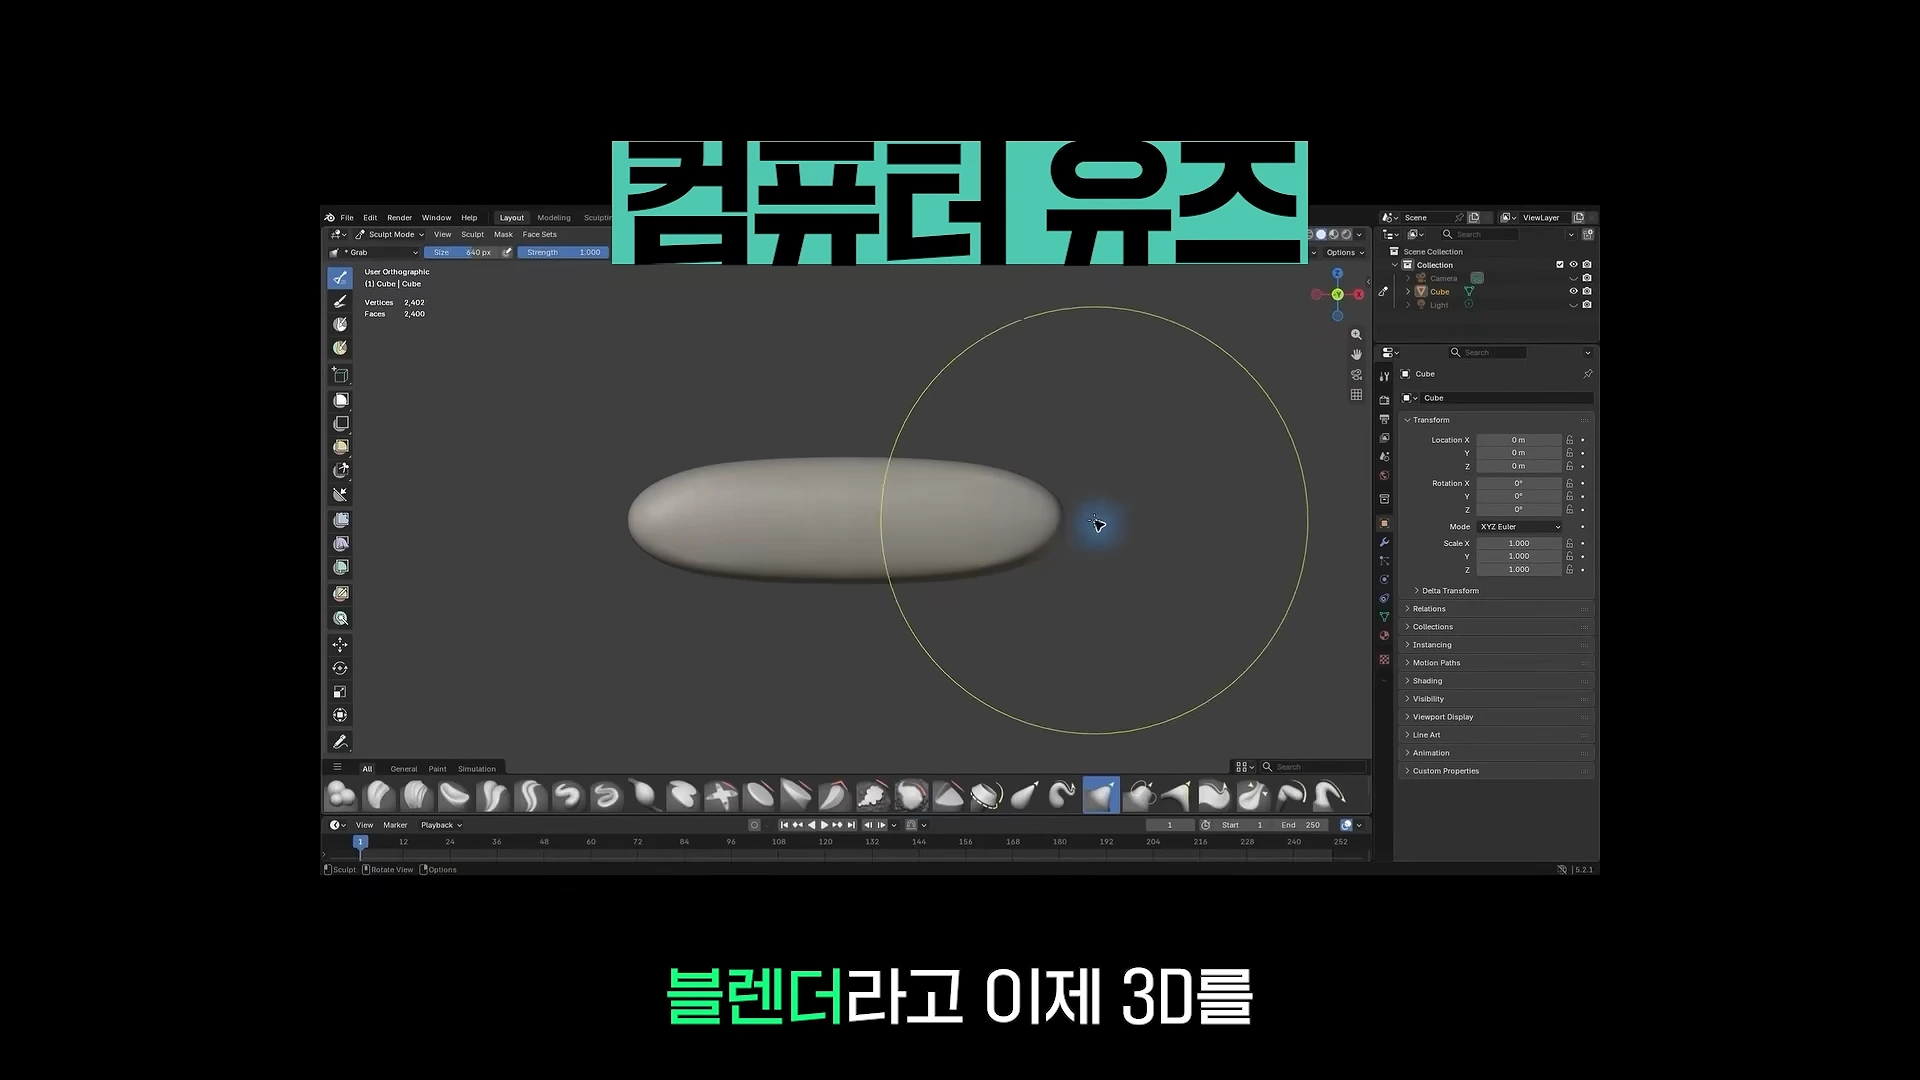The width and height of the screenshot is (1920, 1080).
Task: Open the Face Sets menu
Action: pos(539,235)
